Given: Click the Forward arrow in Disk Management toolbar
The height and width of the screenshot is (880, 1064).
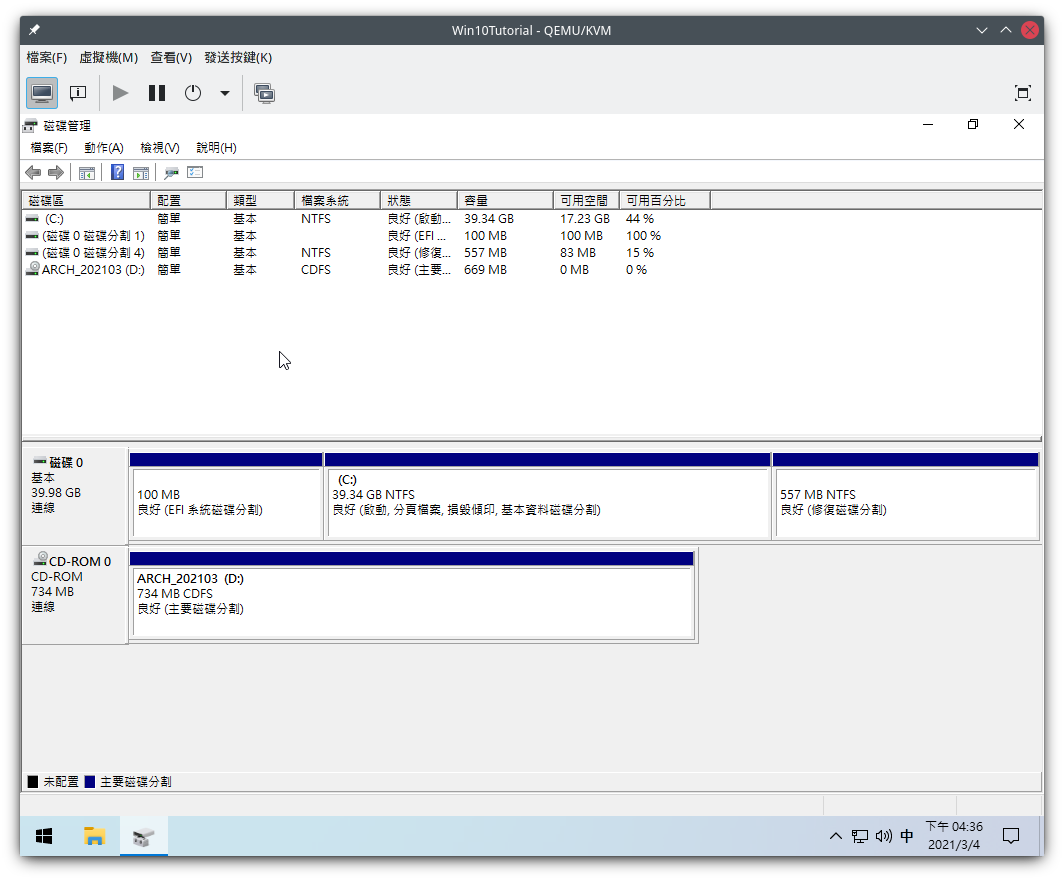Looking at the screenshot, I should pyautogui.click(x=56, y=173).
